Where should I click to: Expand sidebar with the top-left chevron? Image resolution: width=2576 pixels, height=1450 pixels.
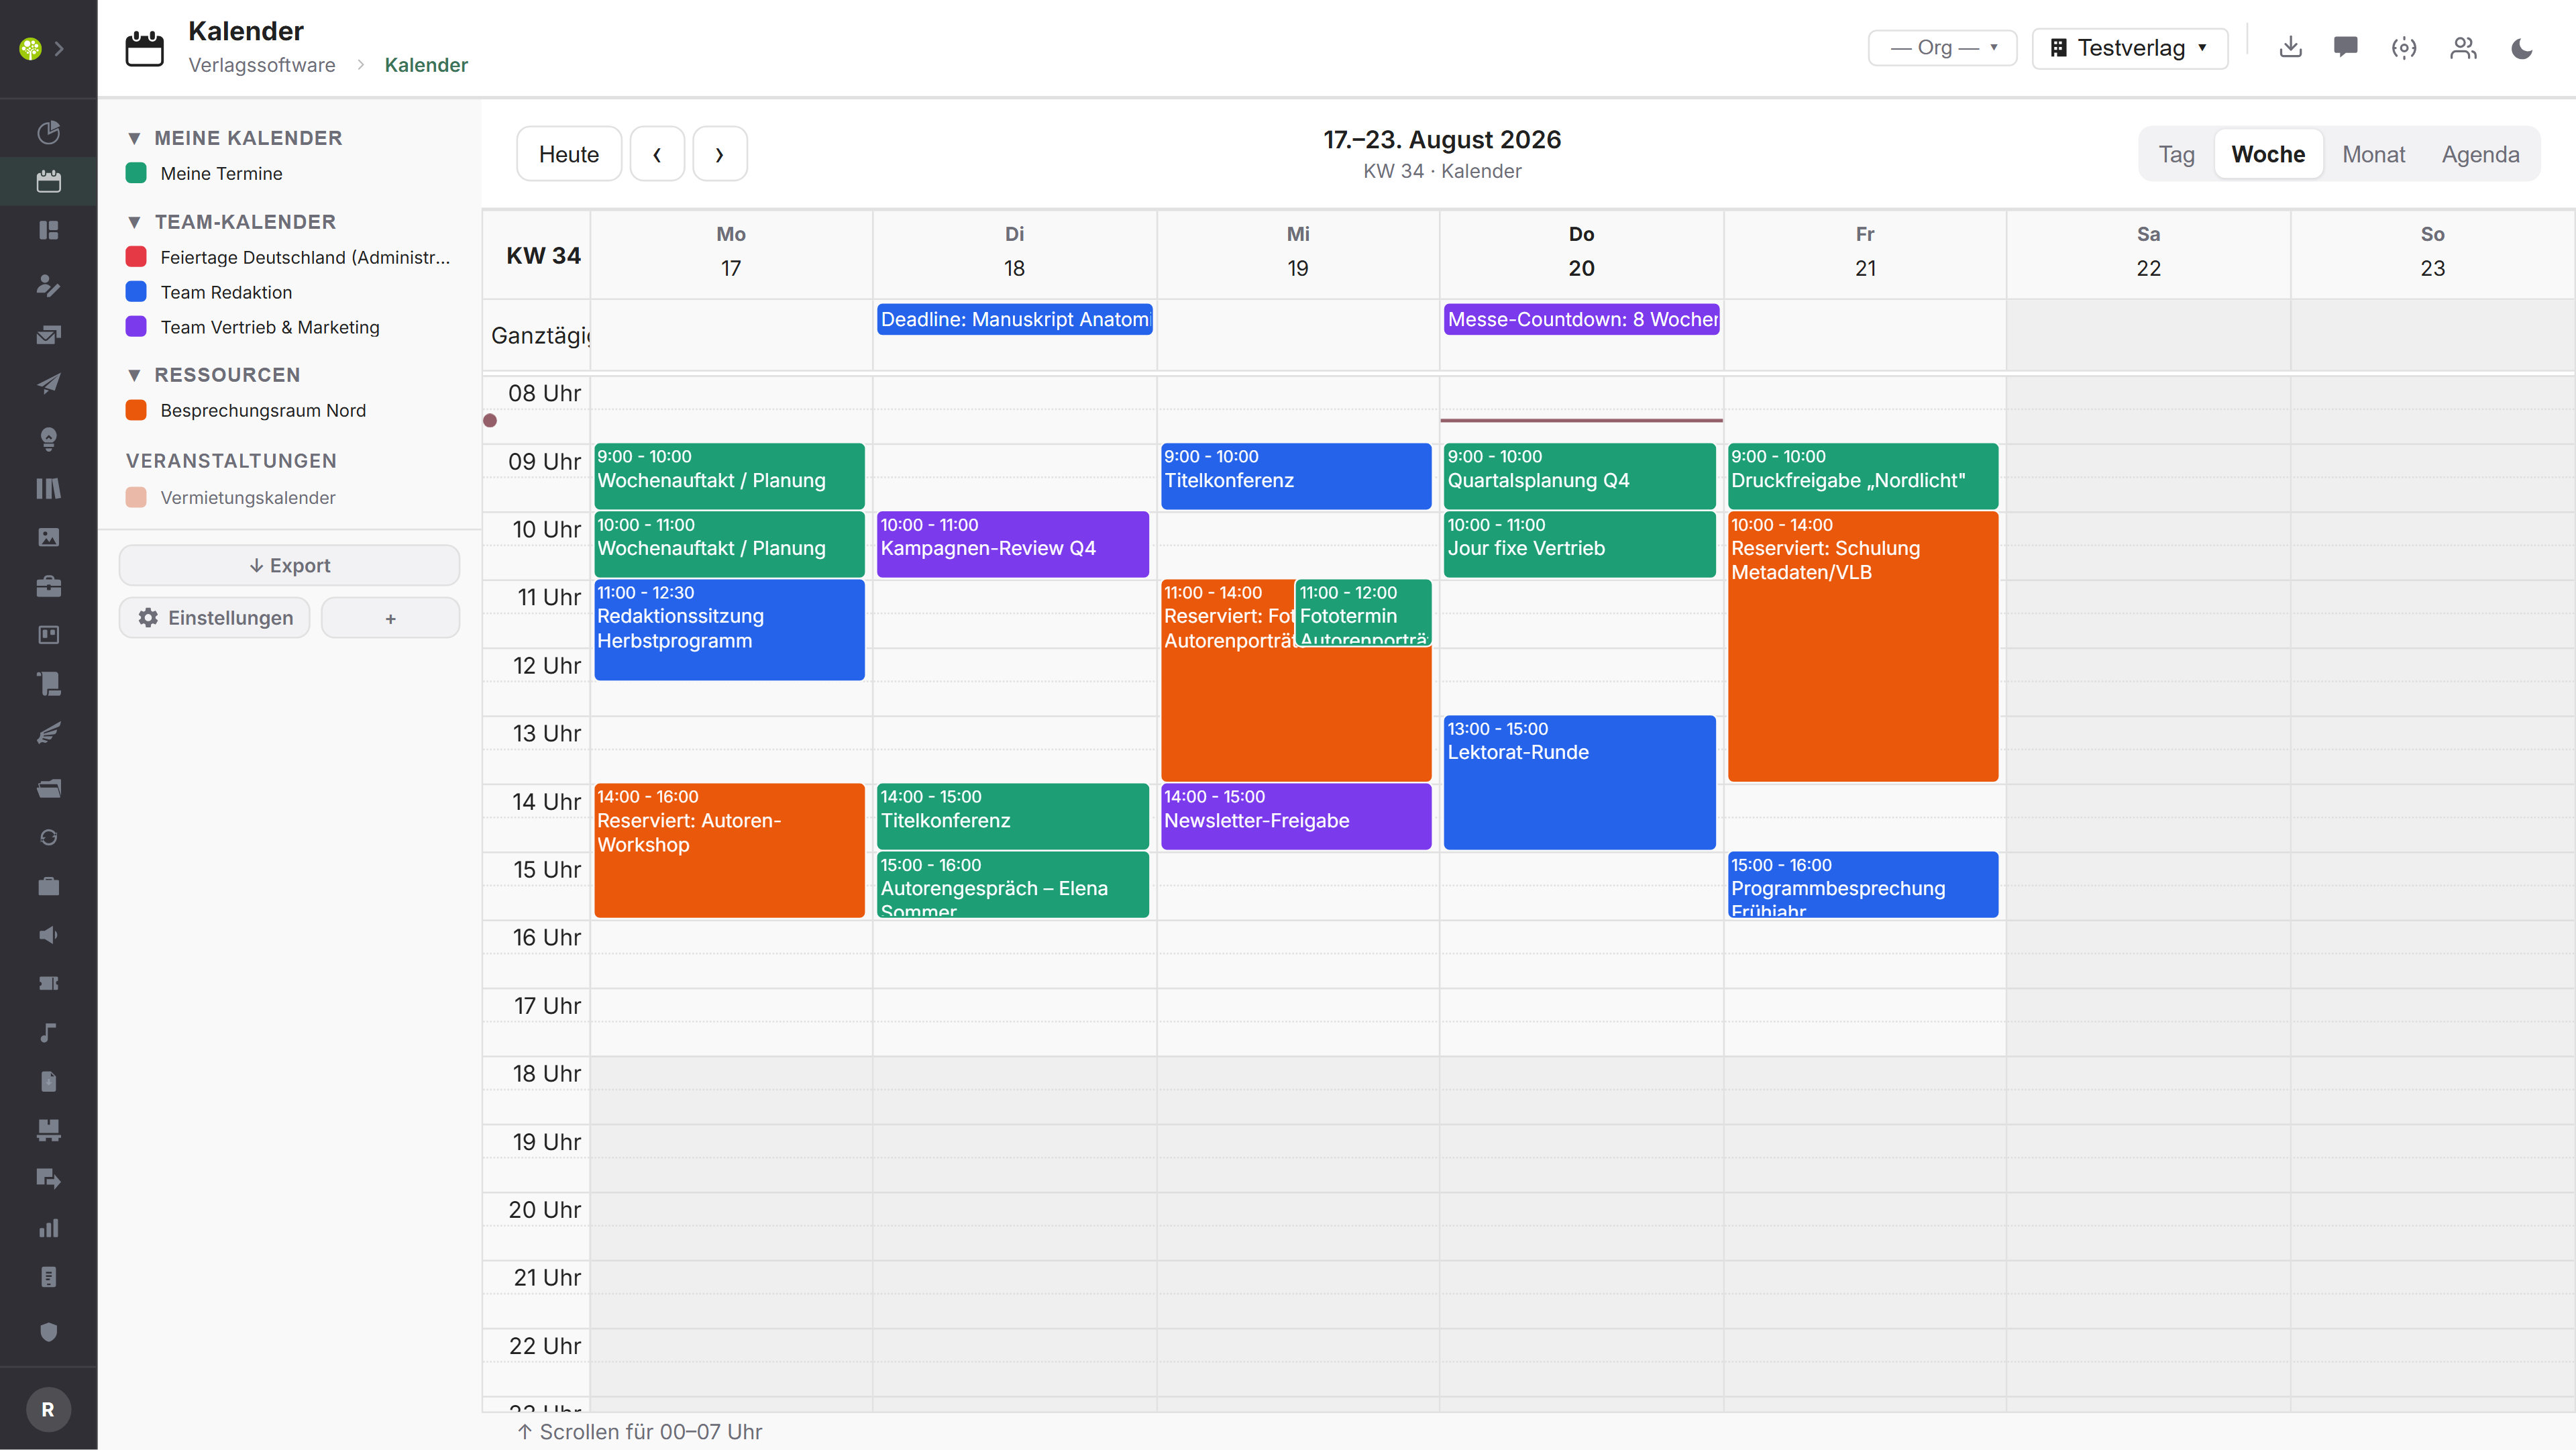click(60, 47)
